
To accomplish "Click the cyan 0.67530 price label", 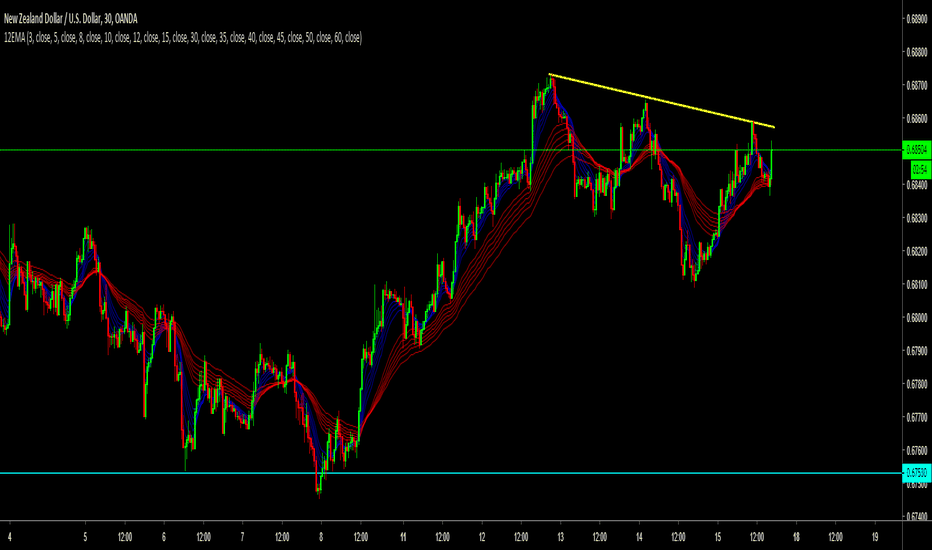I will 917,473.
